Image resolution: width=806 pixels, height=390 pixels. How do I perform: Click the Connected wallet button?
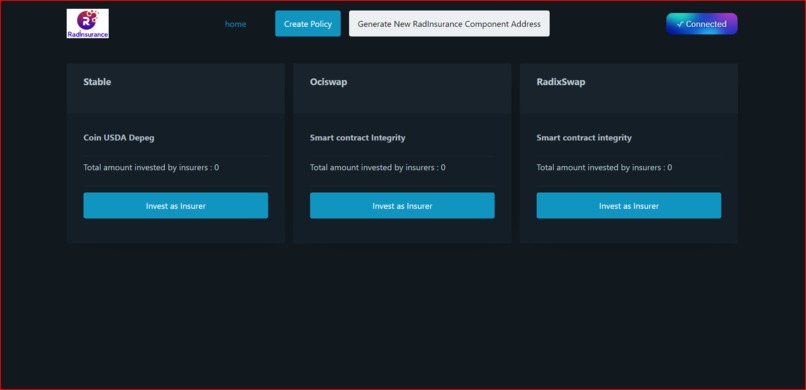point(702,24)
